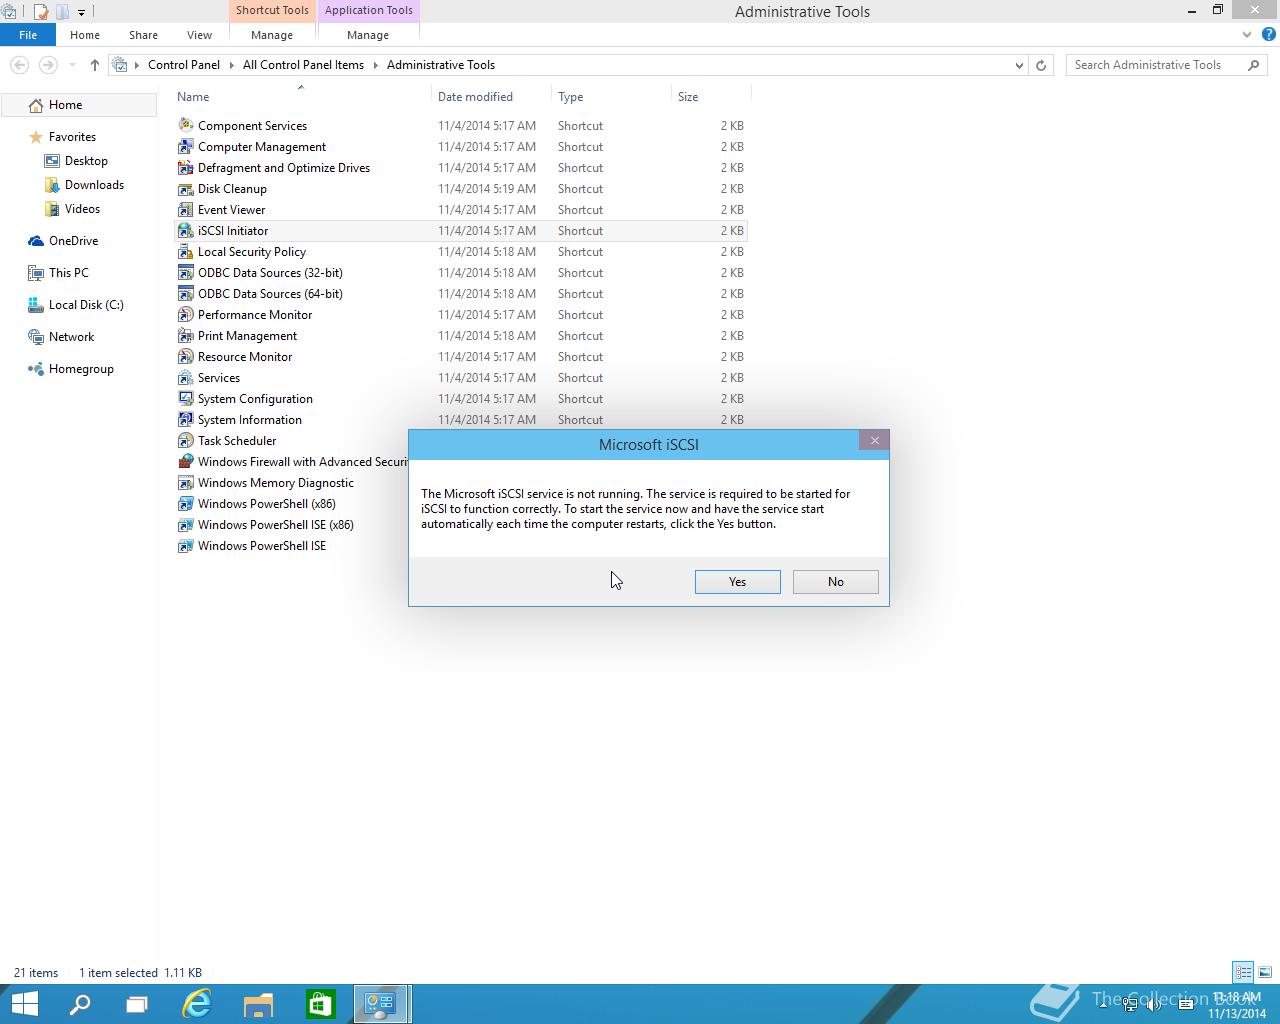The height and width of the screenshot is (1024, 1280).
Task: Click the System Configuration icon
Action: (x=185, y=398)
